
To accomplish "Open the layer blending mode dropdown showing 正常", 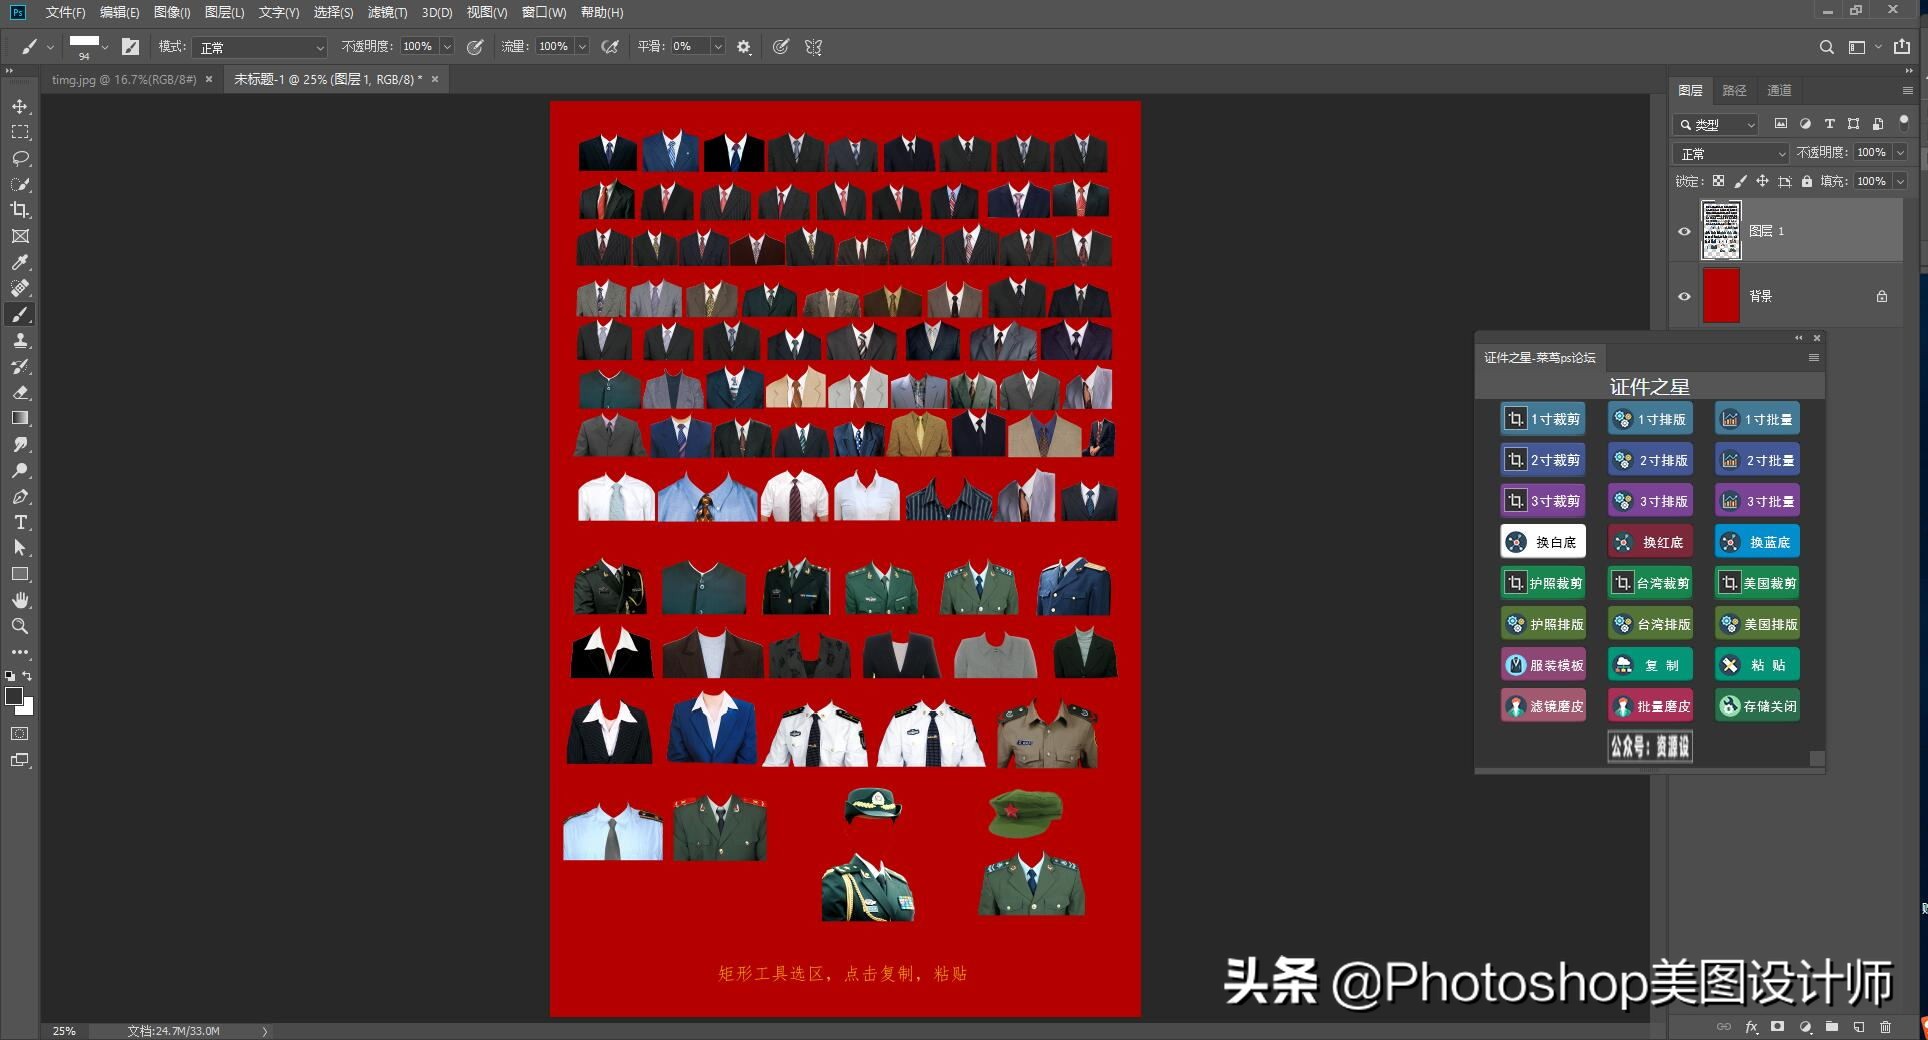I will tap(1730, 153).
